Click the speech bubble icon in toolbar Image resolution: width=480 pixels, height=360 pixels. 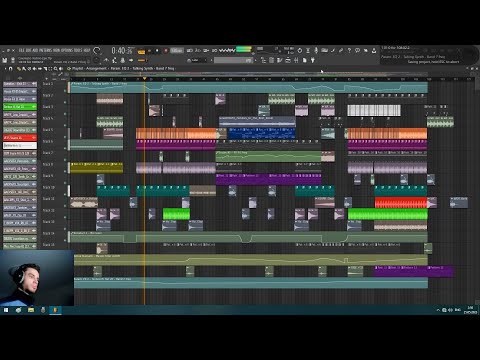(x=357, y=50)
